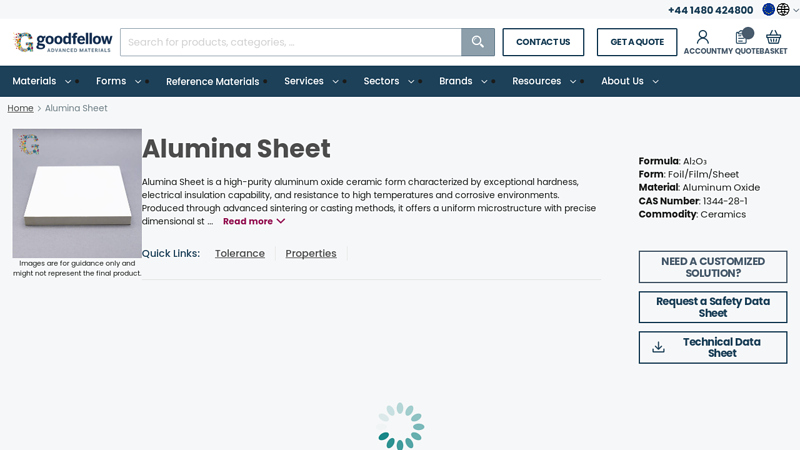This screenshot has height=450, width=800.
Task: Click the Alumina Sheet product image
Action: 77,193
